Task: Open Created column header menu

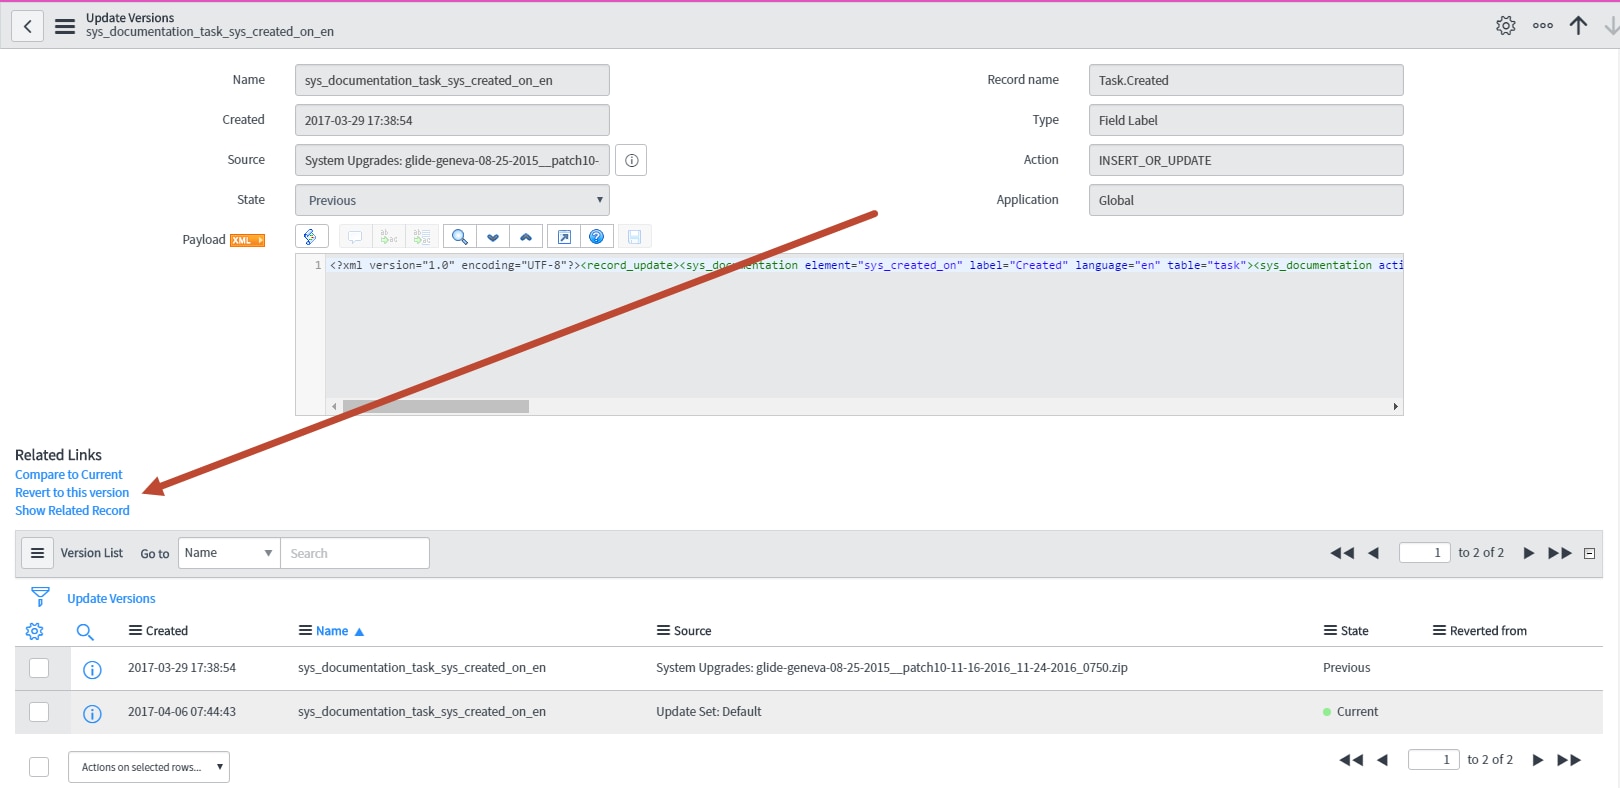Action: click(135, 631)
